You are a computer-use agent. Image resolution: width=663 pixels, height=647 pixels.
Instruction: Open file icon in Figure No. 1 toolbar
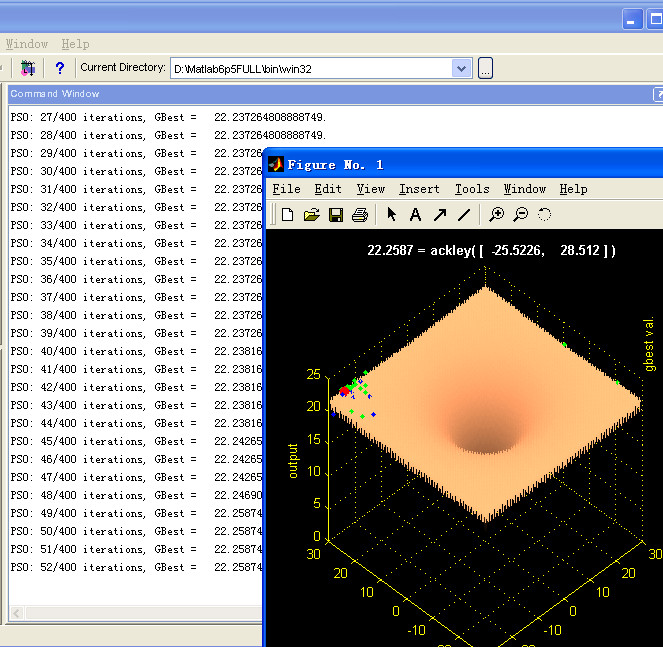pyautogui.click(x=312, y=215)
